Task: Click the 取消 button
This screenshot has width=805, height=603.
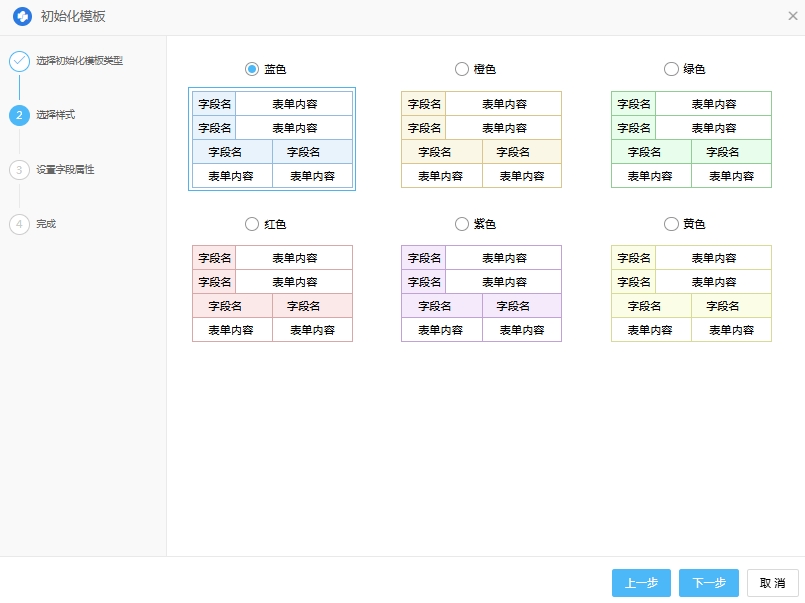Action: 772,583
